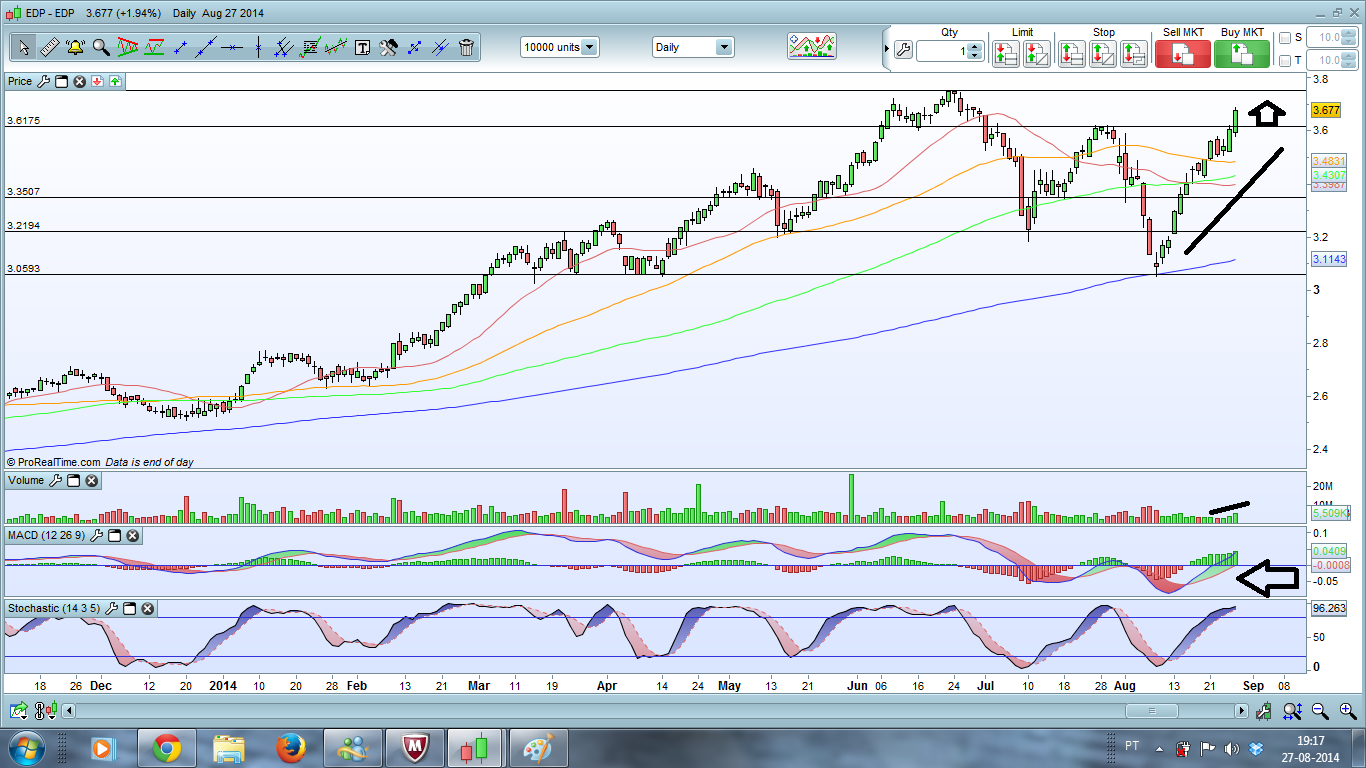This screenshot has height=768, width=1366.
Task: Activate the magnifier zoom tool
Action: click(101, 47)
